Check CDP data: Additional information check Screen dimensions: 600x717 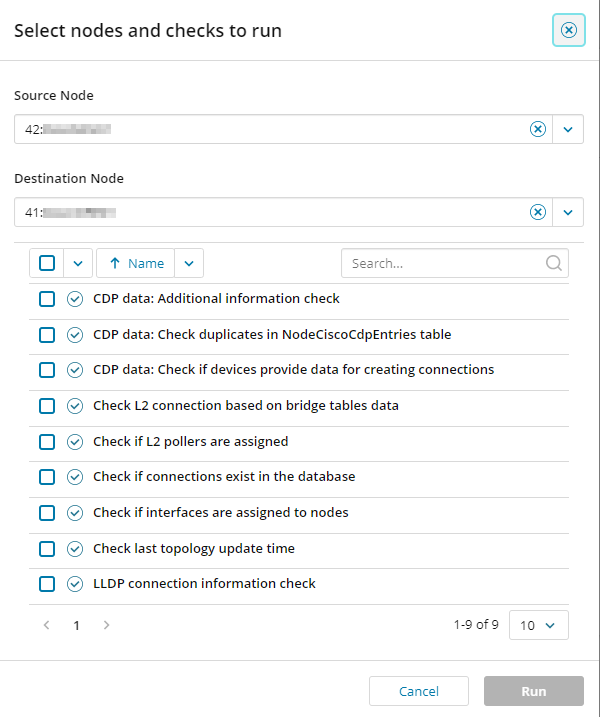click(x=47, y=299)
